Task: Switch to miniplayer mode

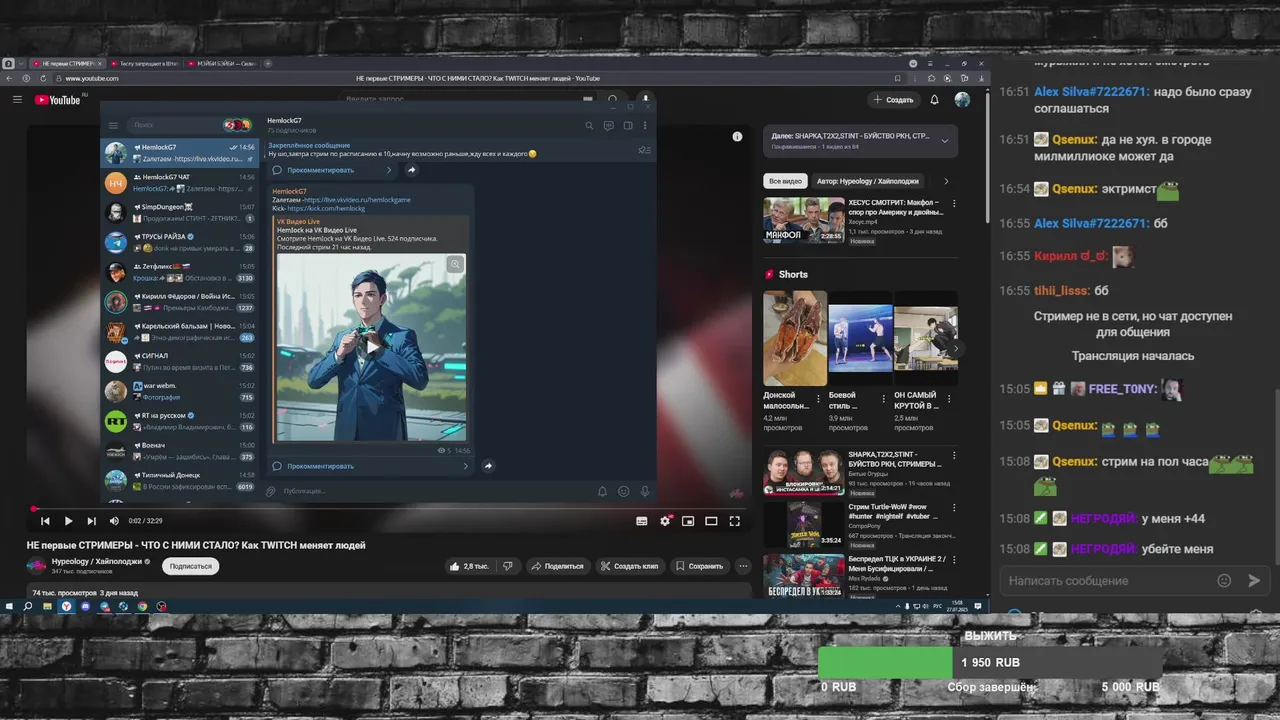Action: (x=688, y=521)
